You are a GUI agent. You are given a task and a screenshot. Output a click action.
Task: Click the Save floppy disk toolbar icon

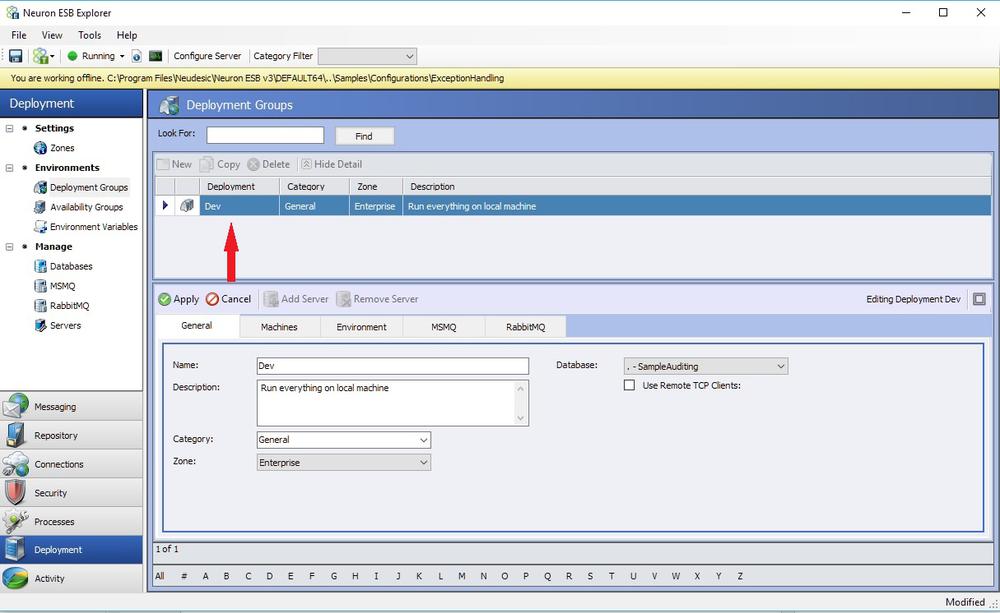(x=15, y=56)
